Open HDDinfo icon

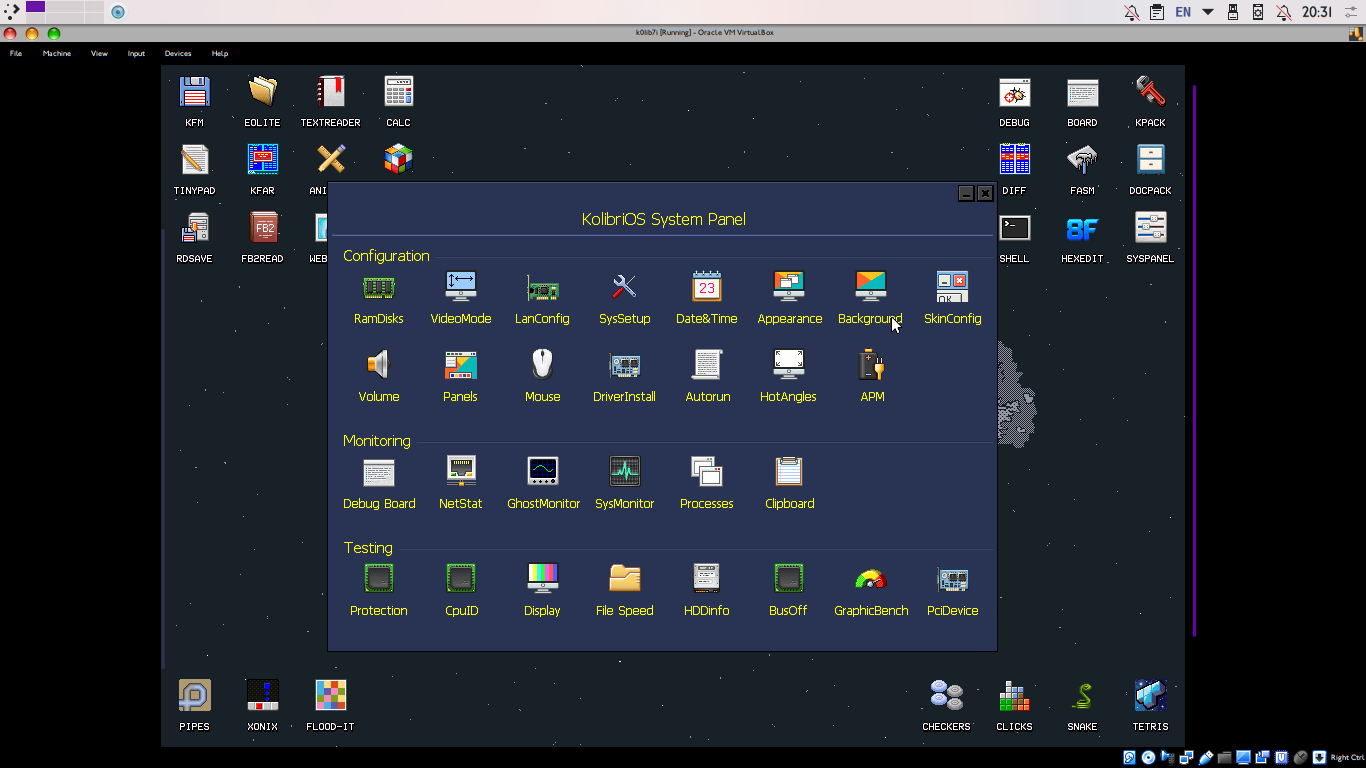[707, 579]
